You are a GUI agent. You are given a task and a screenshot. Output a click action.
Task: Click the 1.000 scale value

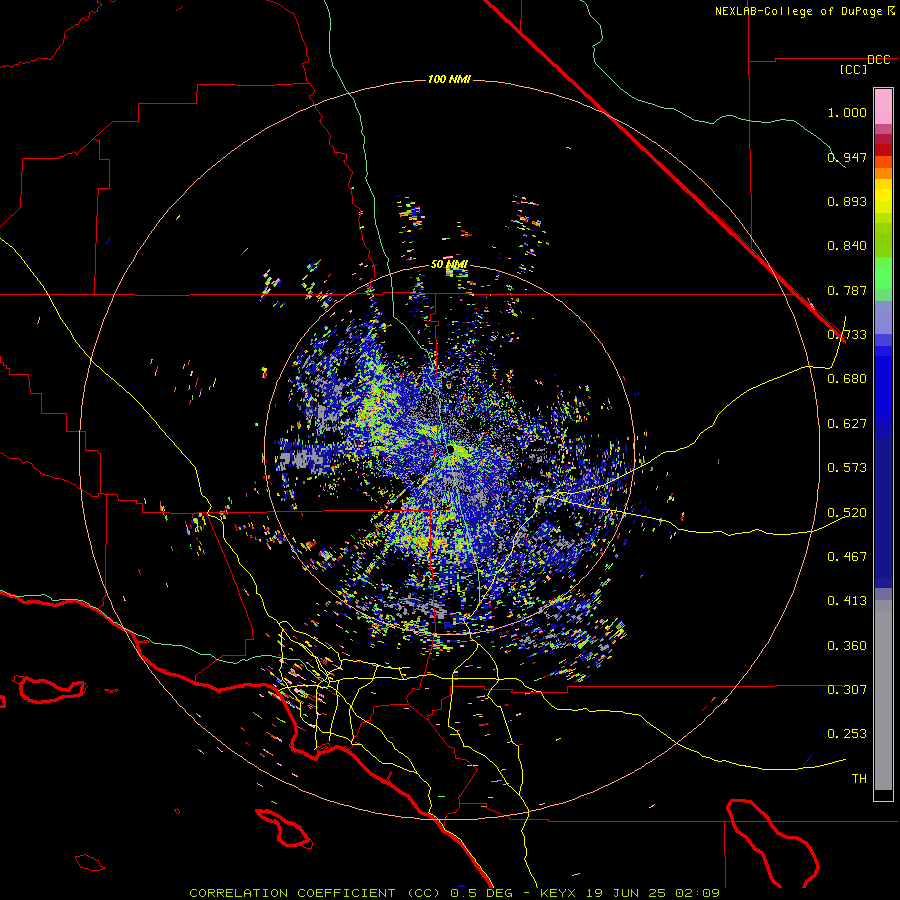click(x=847, y=112)
